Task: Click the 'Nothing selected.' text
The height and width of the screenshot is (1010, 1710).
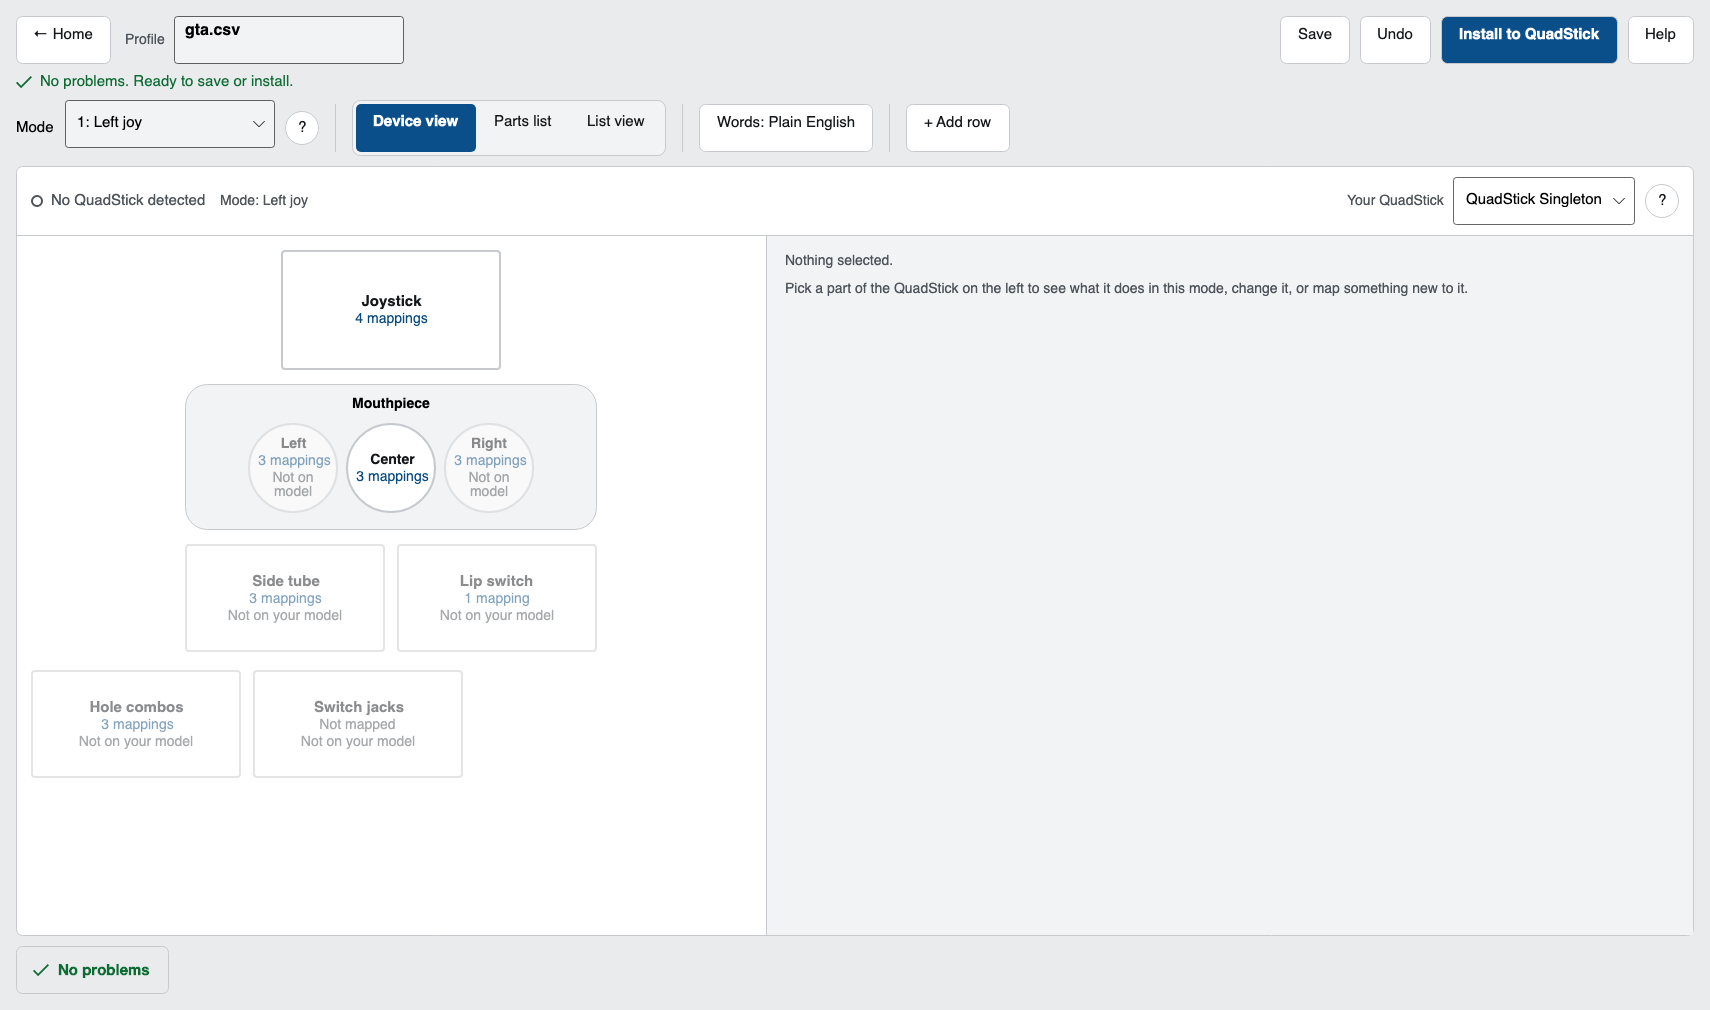Action: (838, 260)
